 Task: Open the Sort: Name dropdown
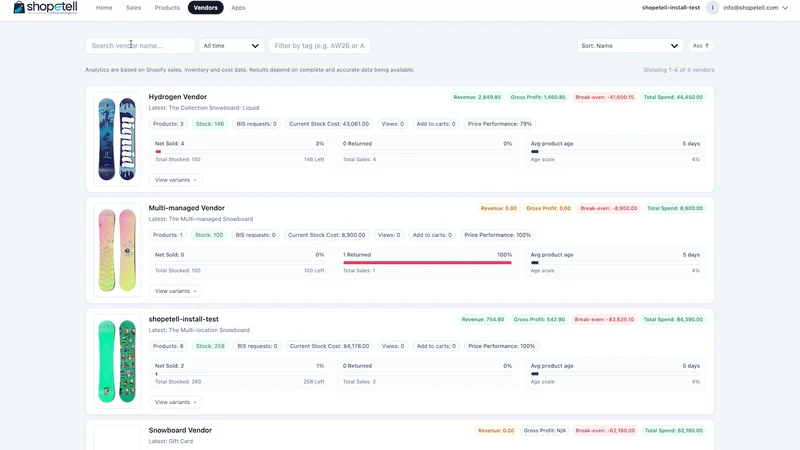coord(630,45)
